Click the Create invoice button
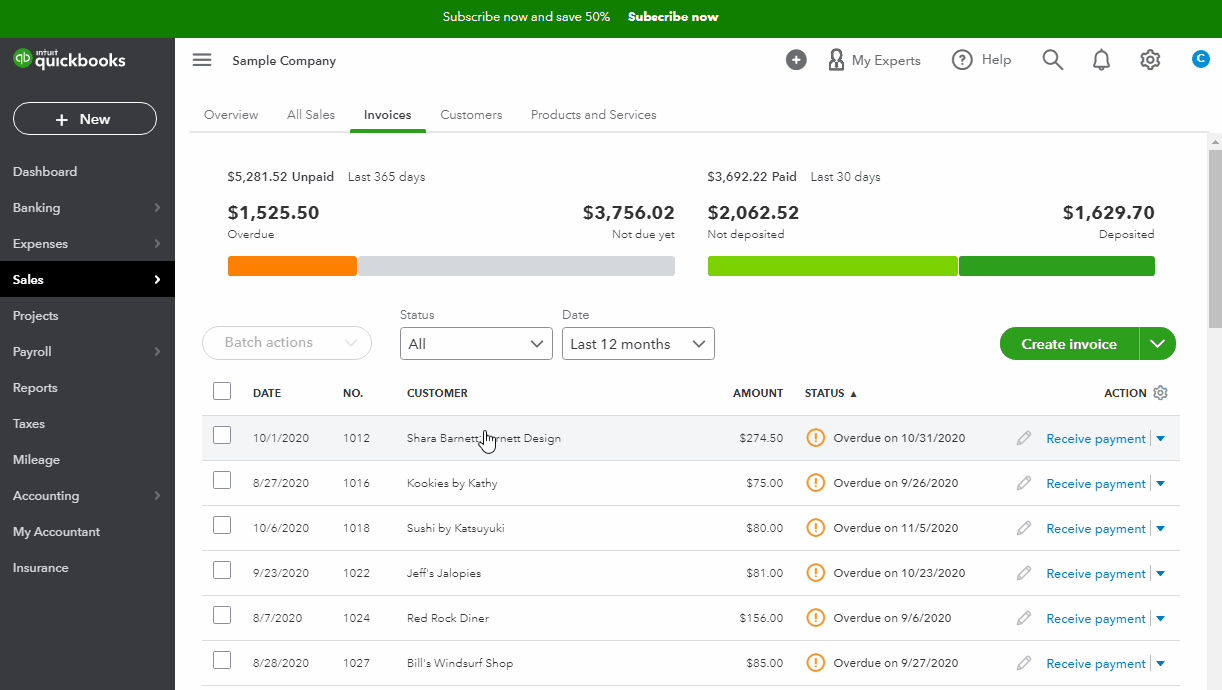 click(x=1069, y=344)
